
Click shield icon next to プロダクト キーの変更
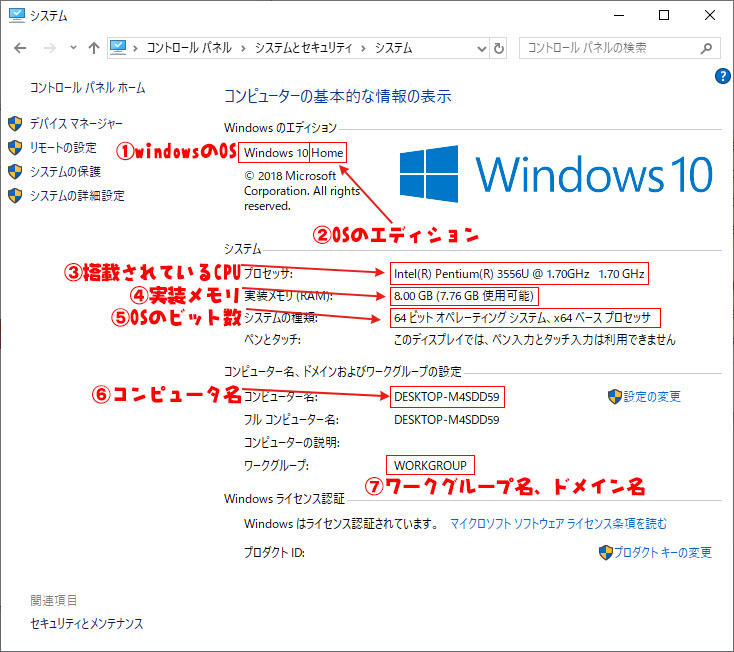pos(606,552)
